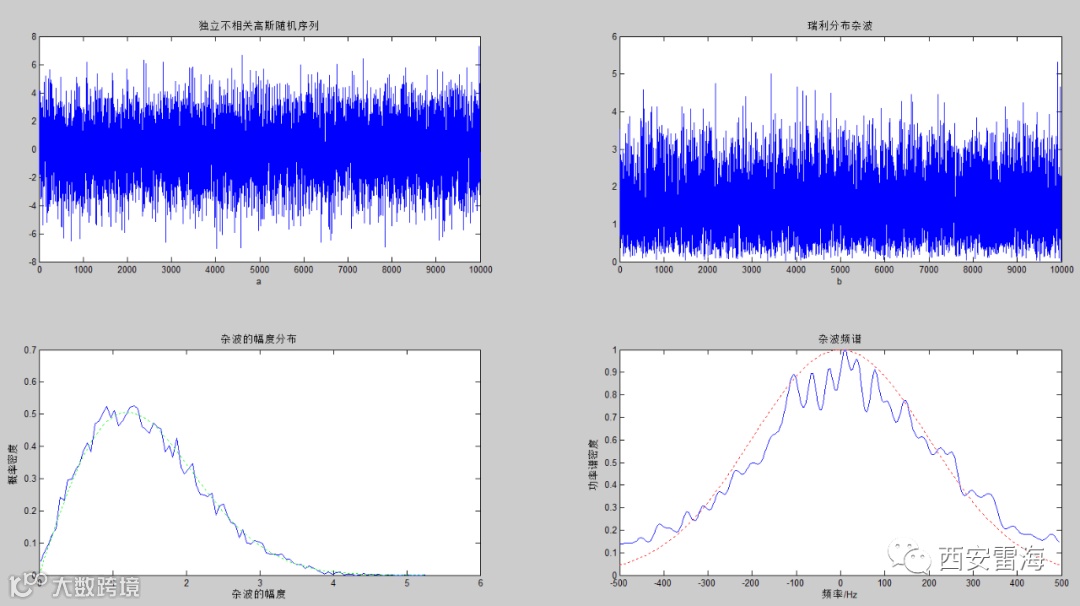Viewport: 1080px width, 606px height.
Task: Click inside the amplitude distribution plot
Action: coord(260,463)
